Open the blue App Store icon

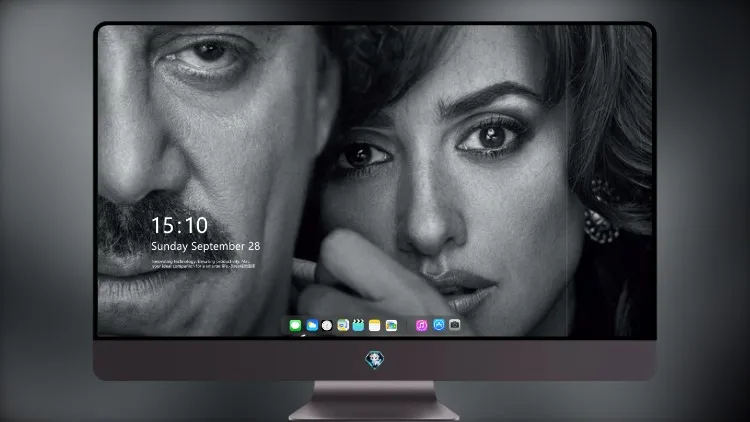[x=439, y=325]
